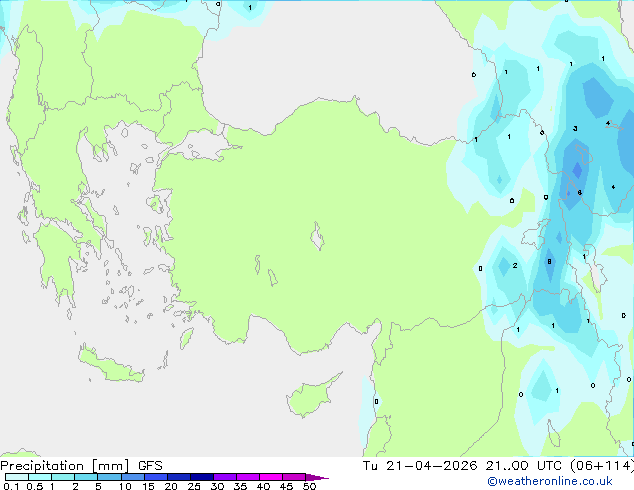The image size is (634, 490).
Task: Click the "35" legend scale label
Action: [240, 486]
